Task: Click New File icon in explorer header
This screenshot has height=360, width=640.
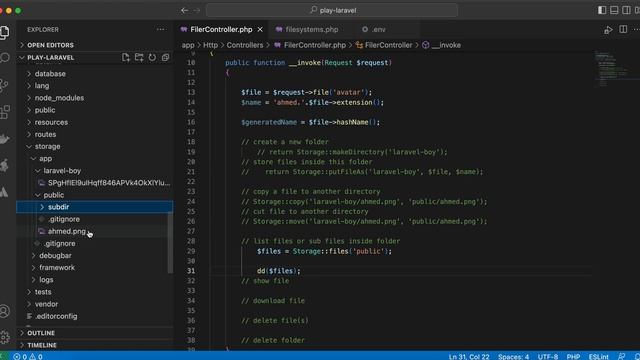Action: (x=126, y=58)
